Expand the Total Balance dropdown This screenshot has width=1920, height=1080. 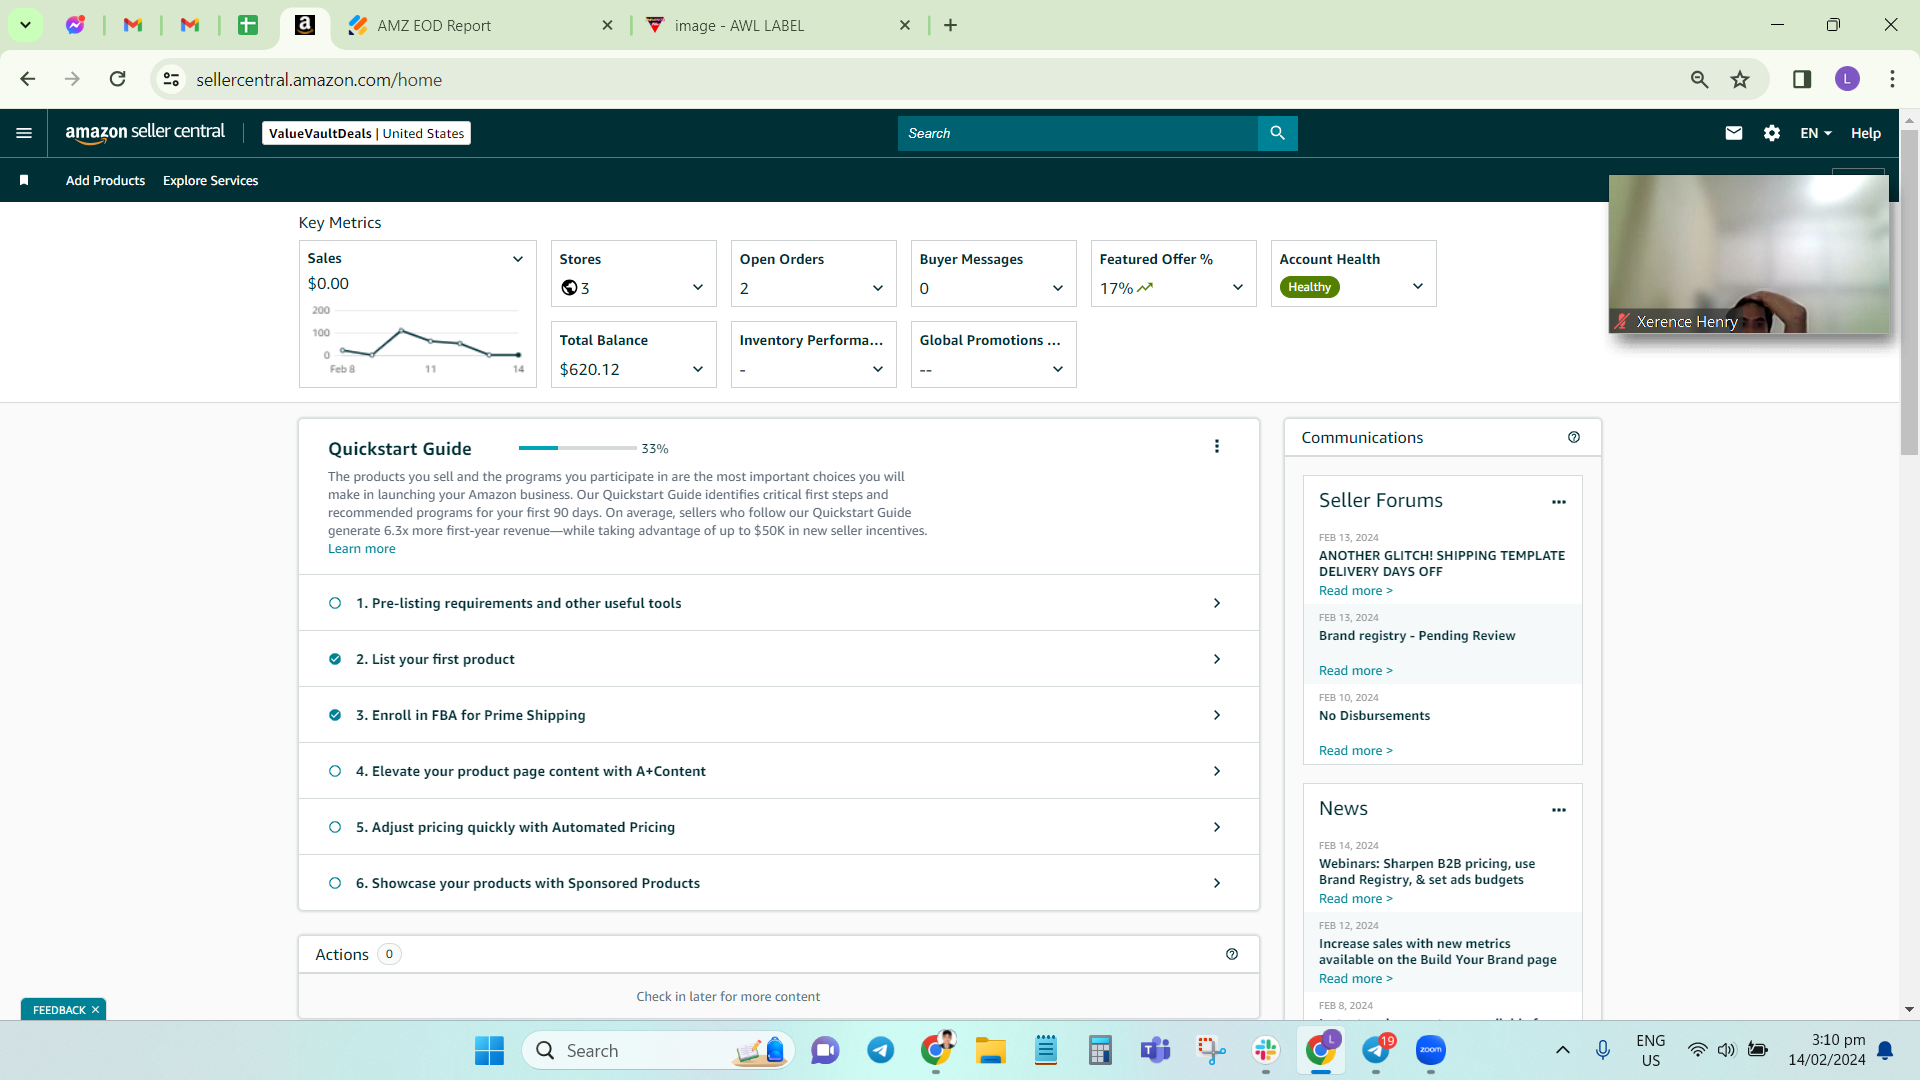pyautogui.click(x=698, y=369)
